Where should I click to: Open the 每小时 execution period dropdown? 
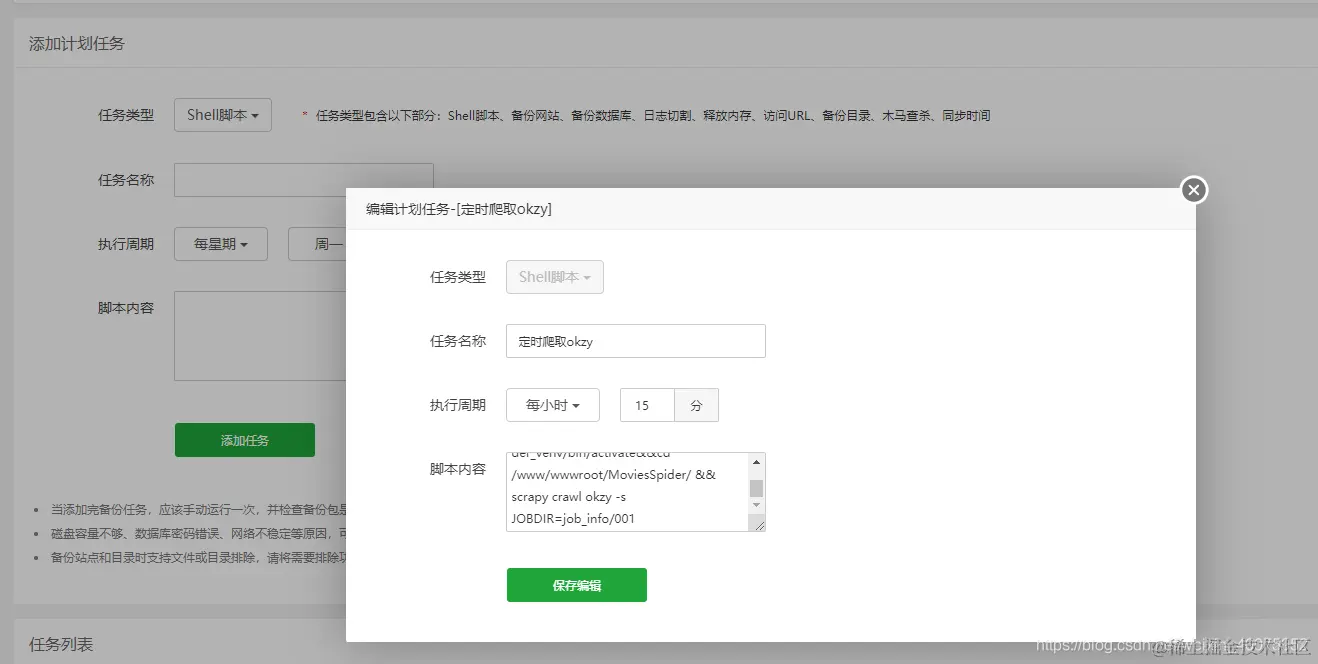tap(553, 405)
